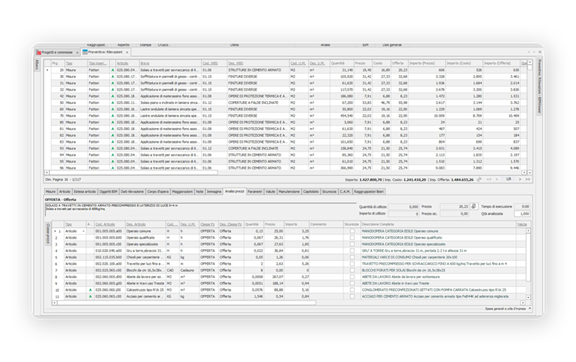Close the Preventivo: Rilevazioni tab

tap(127, 52)
